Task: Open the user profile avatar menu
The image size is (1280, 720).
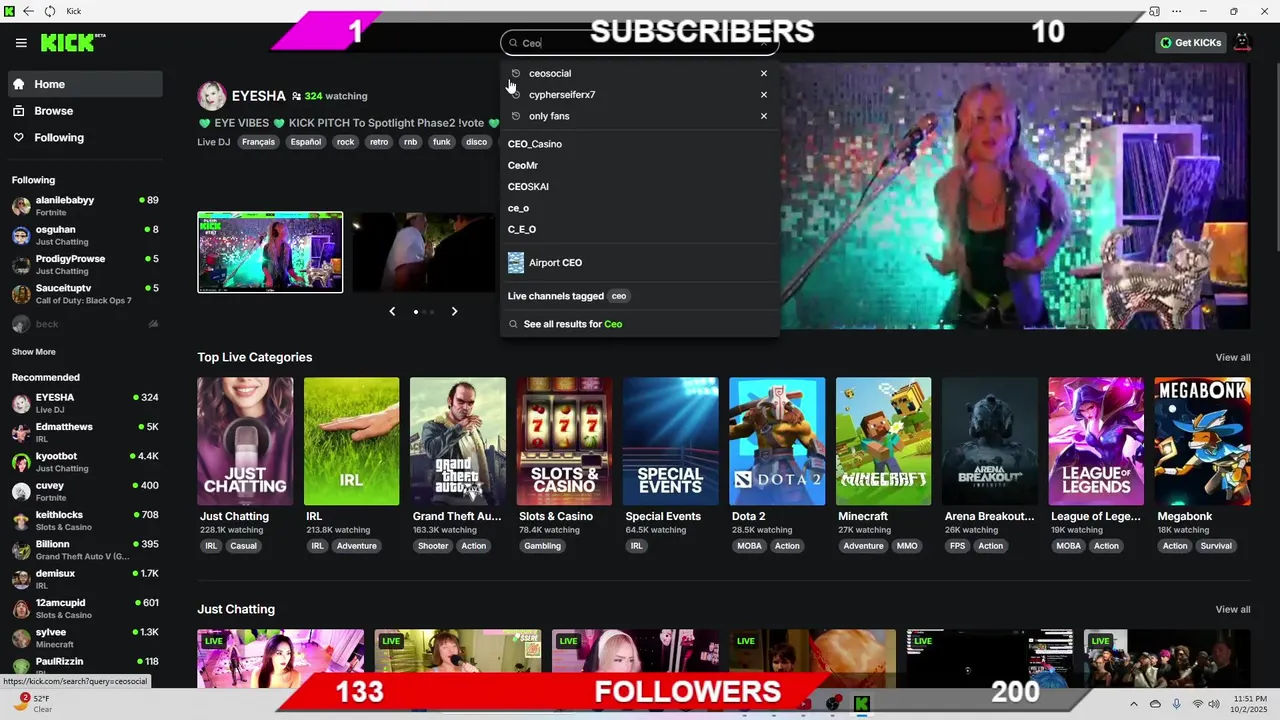Action: tap(1242, 42)
